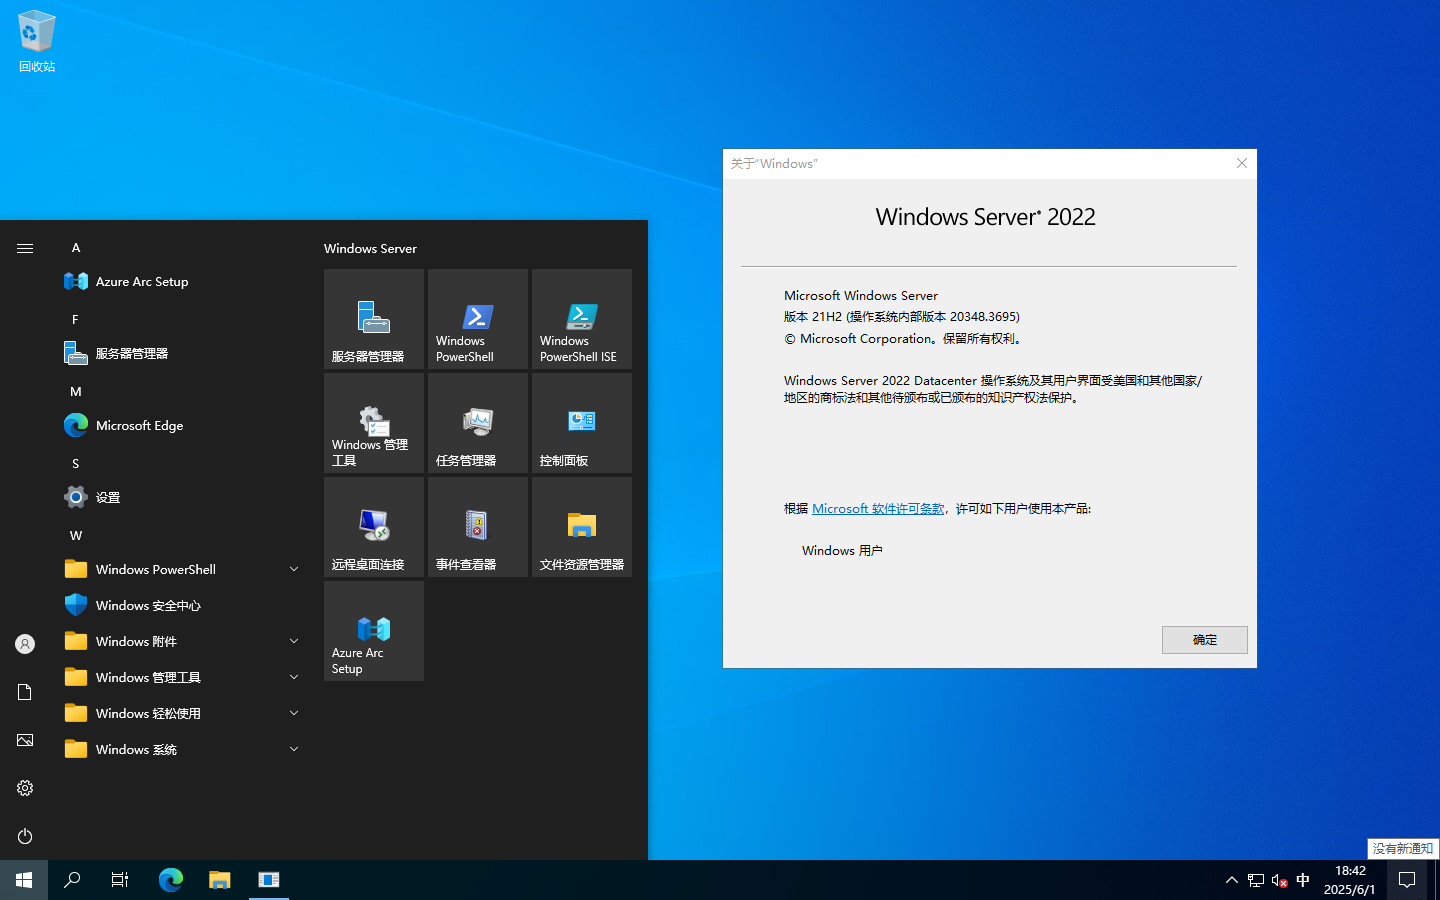Click 确定 in the About Windows dialog
Screen dimensions: 1440x900
[x=1204, y=640]
